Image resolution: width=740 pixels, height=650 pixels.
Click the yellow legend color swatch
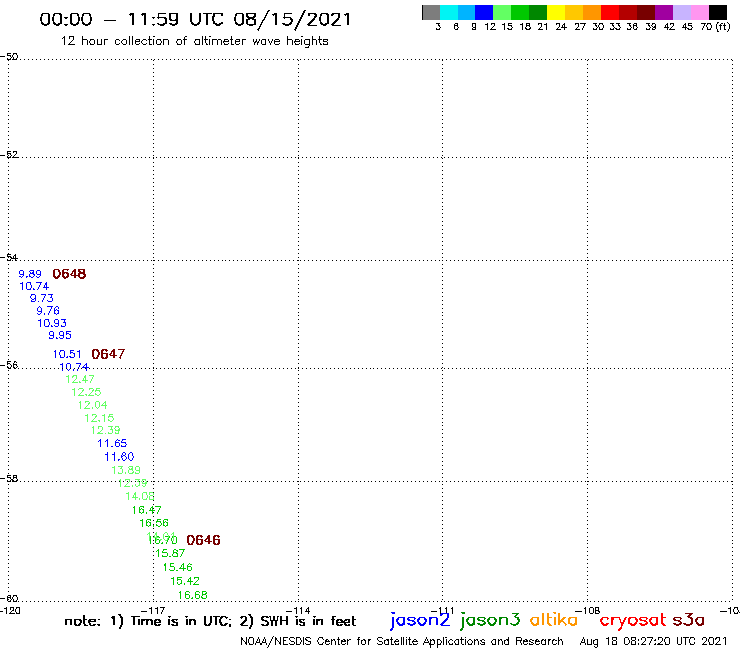556,12
